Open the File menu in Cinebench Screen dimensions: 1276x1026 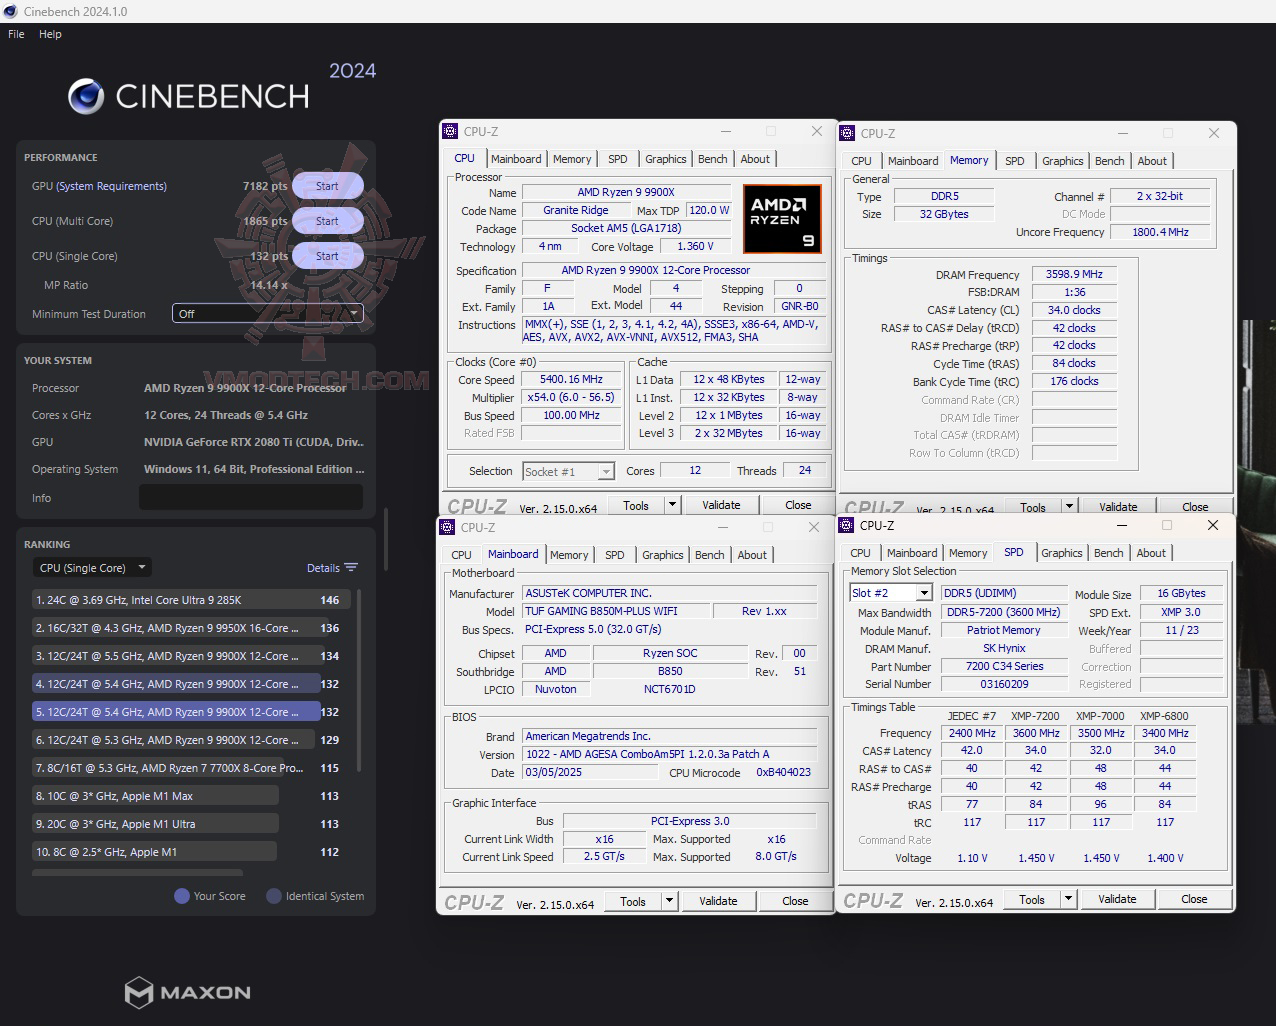click(16, 34)
